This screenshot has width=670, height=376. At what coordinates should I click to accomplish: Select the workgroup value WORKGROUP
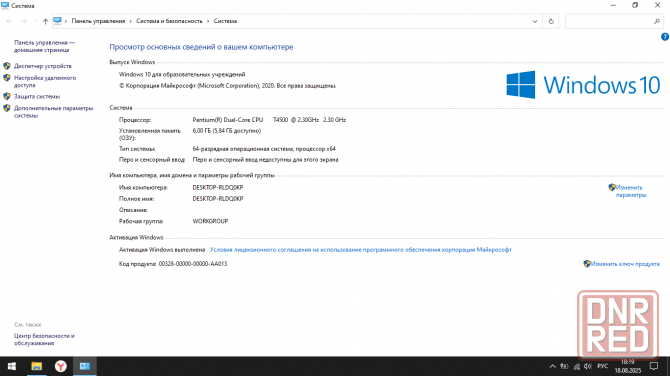pos(210,221)
